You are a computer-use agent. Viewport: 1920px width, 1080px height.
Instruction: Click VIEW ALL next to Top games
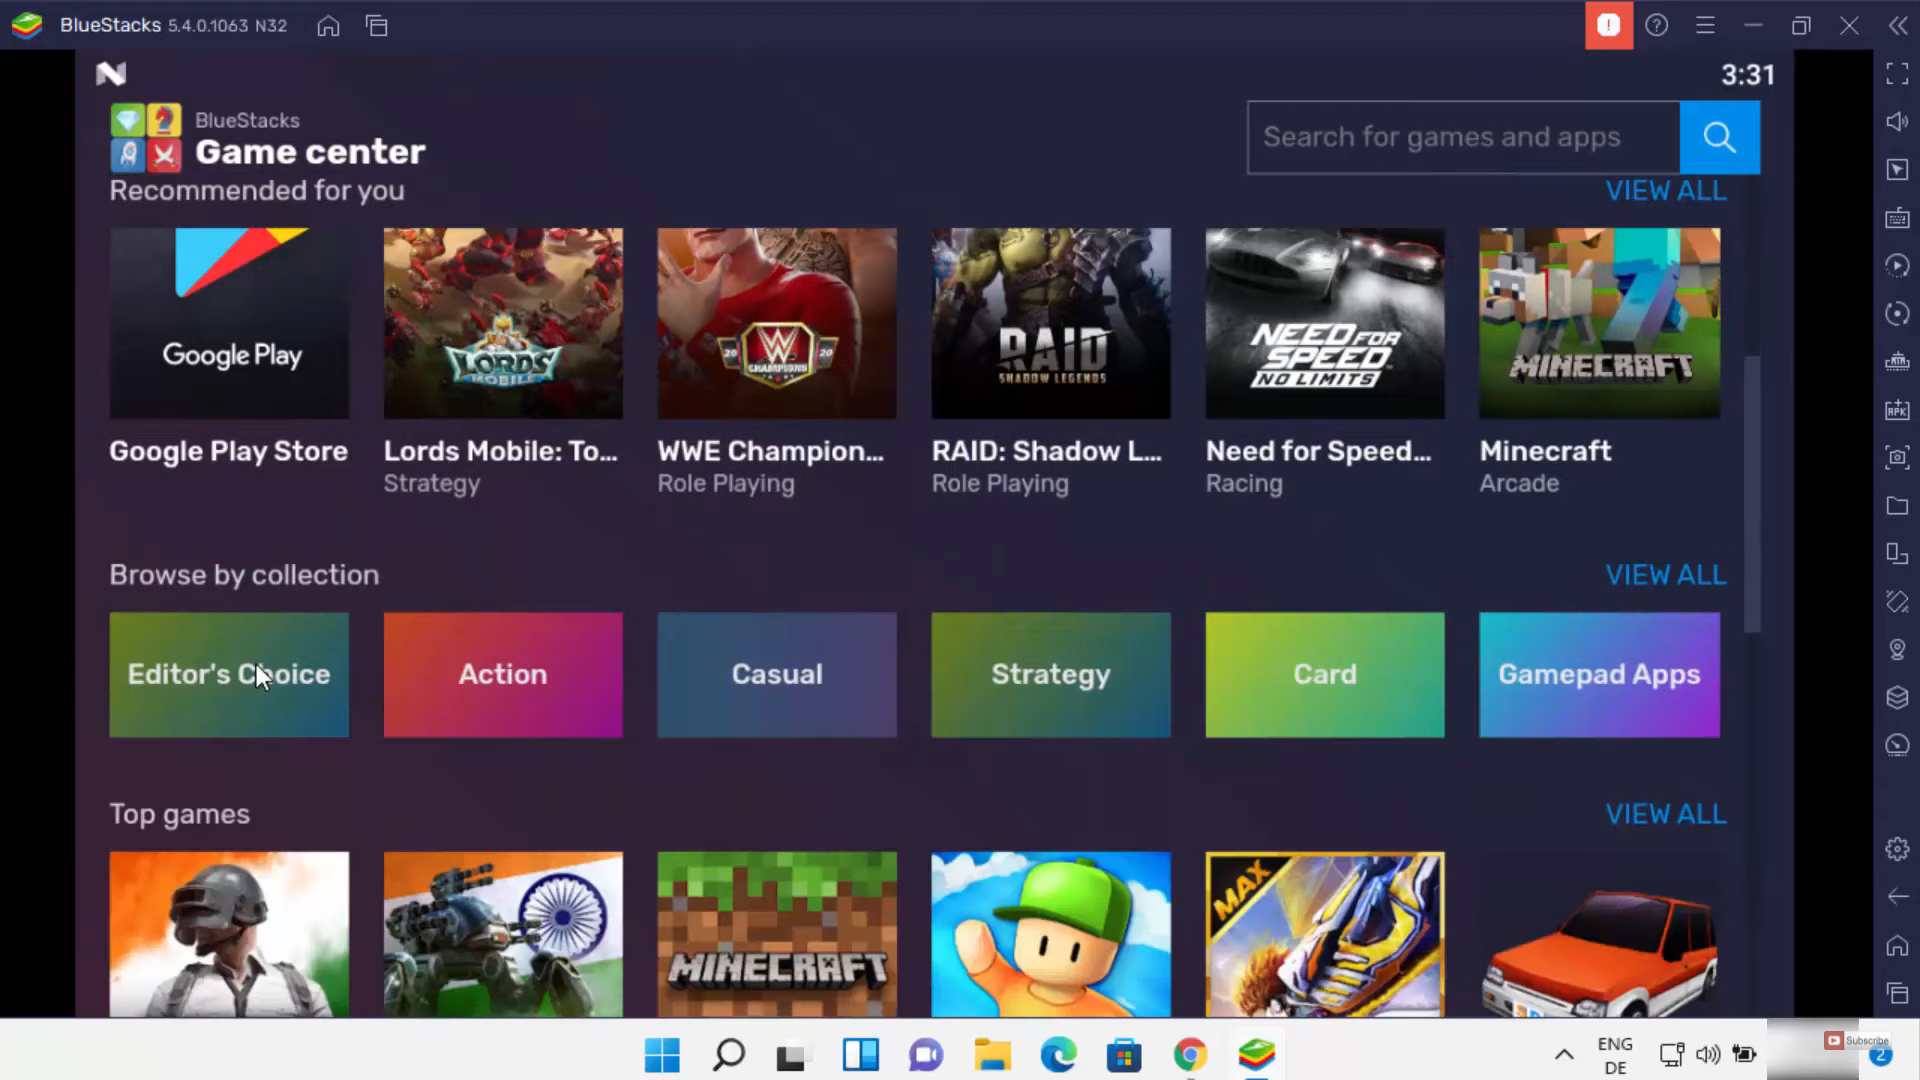click(x=1665, y=814)
